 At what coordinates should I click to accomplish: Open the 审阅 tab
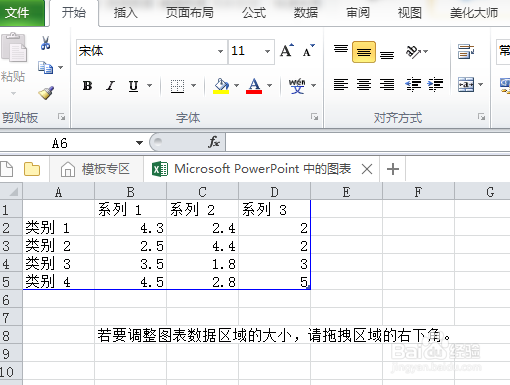(358, 13)
